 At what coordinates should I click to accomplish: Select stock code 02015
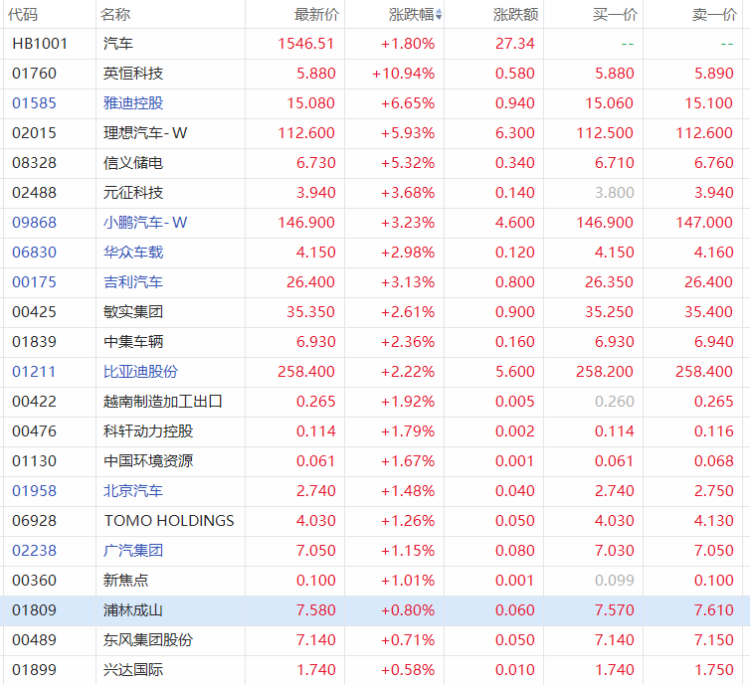[x=34, y=133]
